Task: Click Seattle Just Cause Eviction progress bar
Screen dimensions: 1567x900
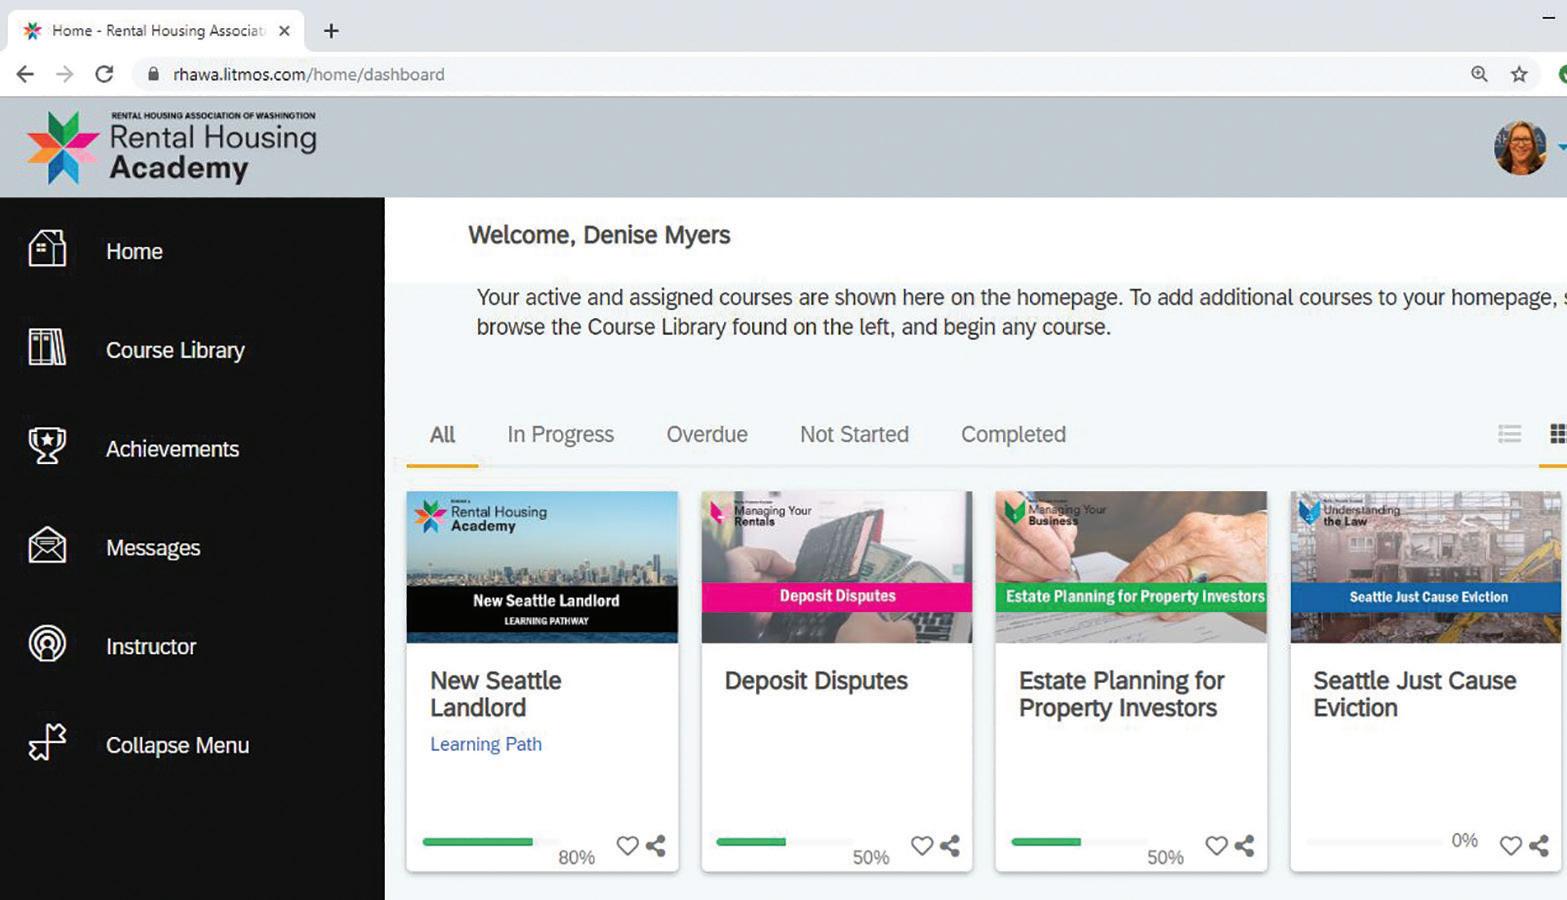Action: (1374, 842)
